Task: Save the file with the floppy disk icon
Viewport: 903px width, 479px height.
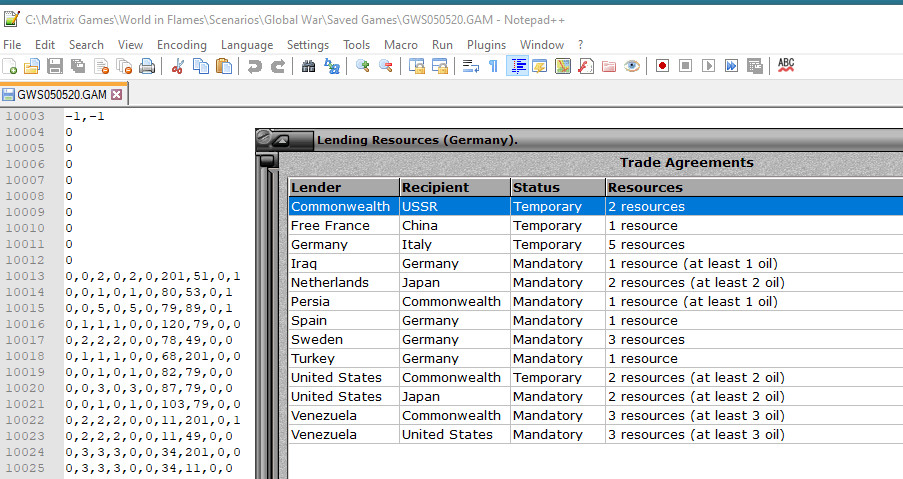Action: click(x=55, y=66)
